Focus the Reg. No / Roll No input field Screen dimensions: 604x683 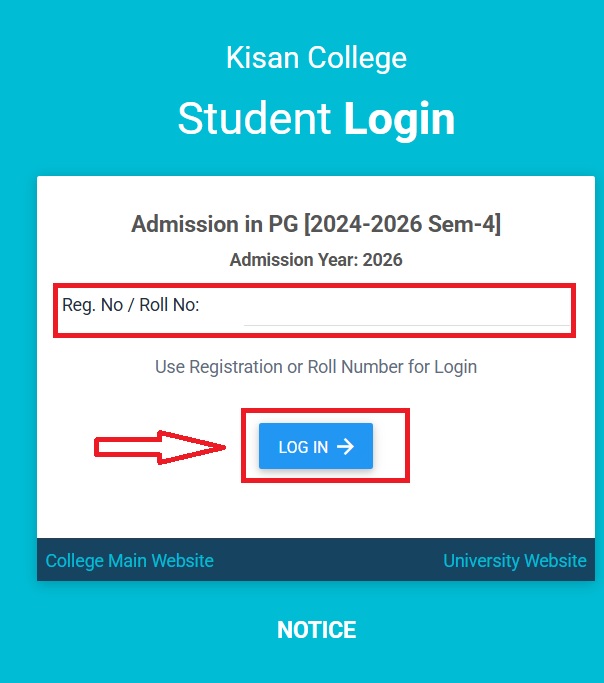[405, 306]
